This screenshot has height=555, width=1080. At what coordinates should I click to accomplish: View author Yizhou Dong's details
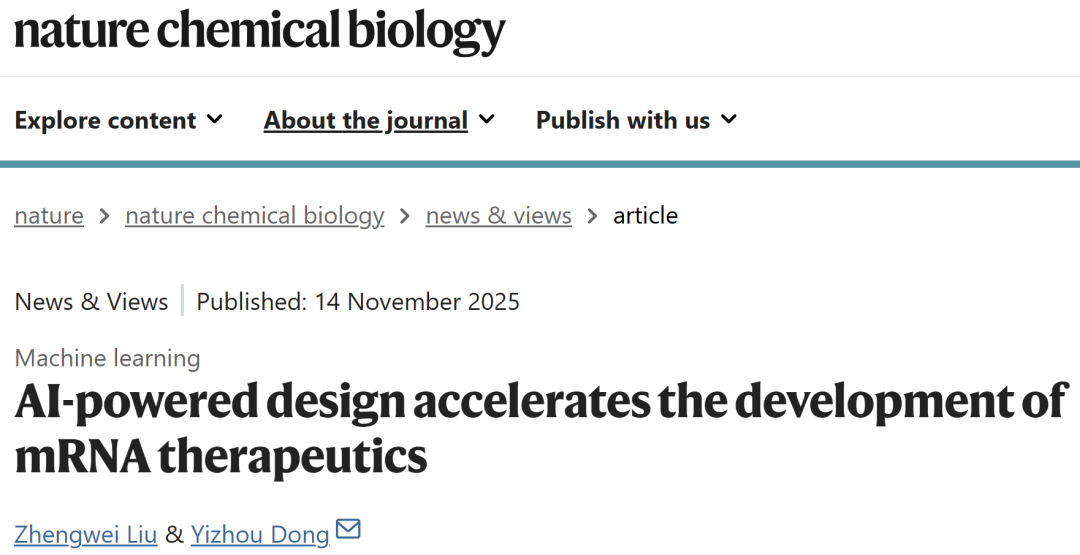[x=260, y=535]
